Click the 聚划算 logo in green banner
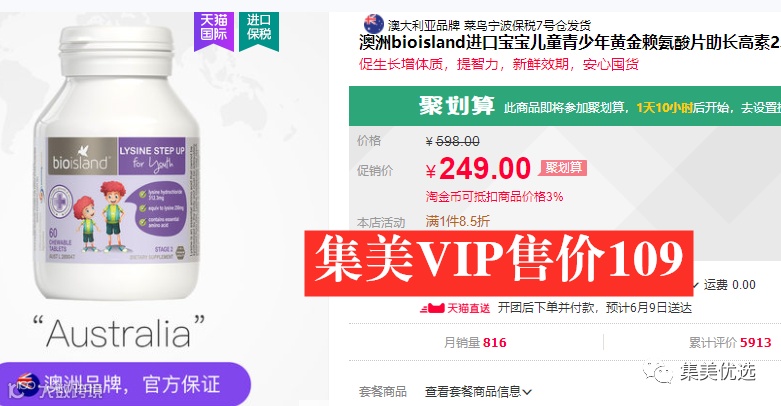781x406 pixels. 457,106
